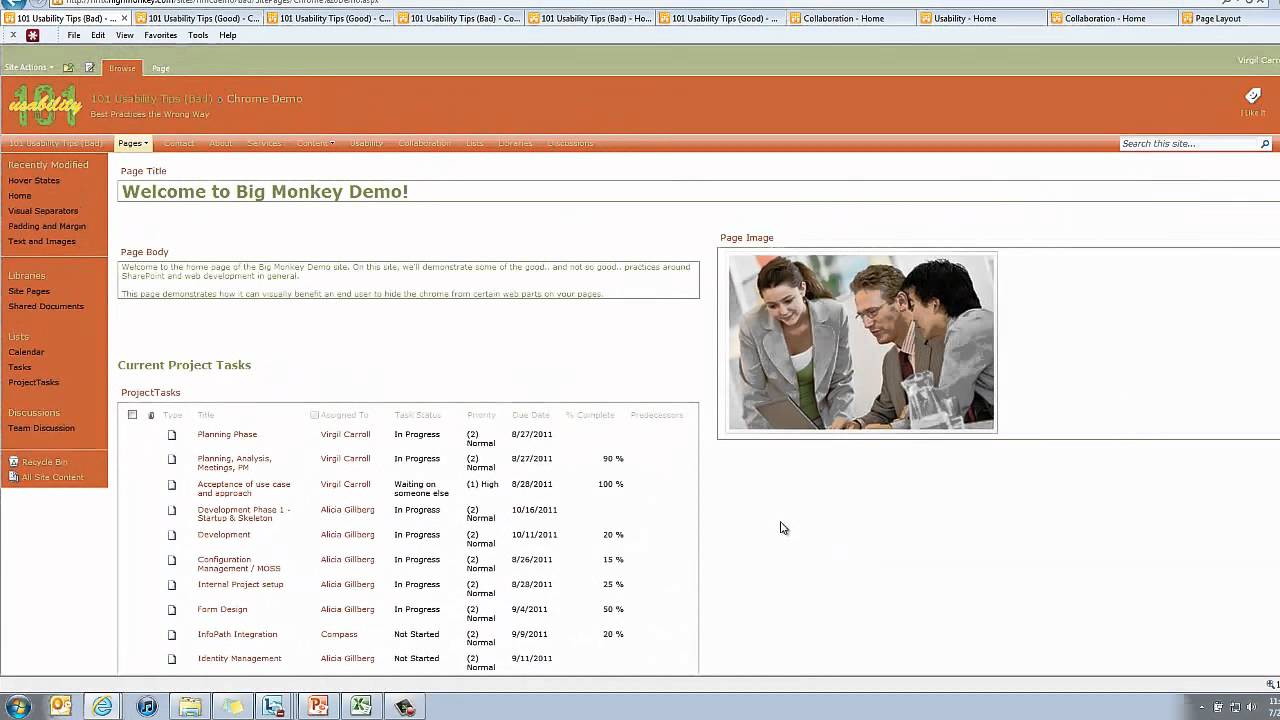Click the Waiting on someone else status
Screen dimensions: 1280x720
[421, 489]
